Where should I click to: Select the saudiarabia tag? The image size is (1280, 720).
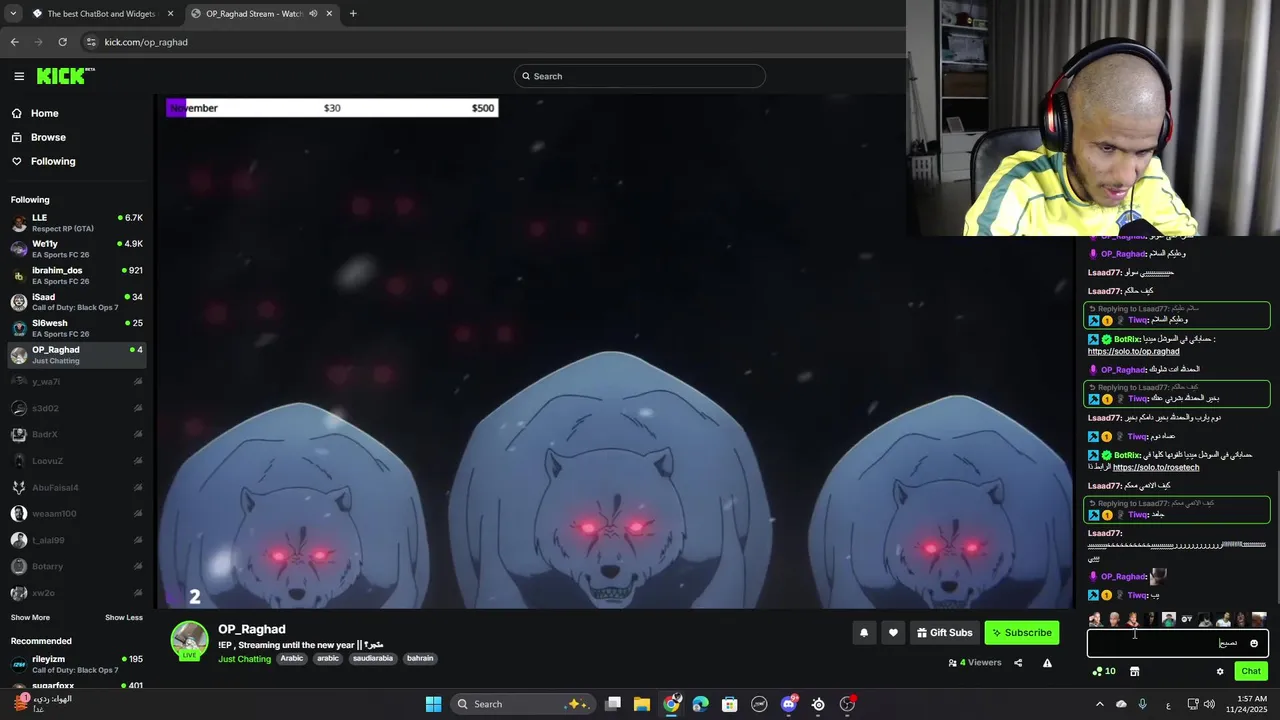click(372, 659)
